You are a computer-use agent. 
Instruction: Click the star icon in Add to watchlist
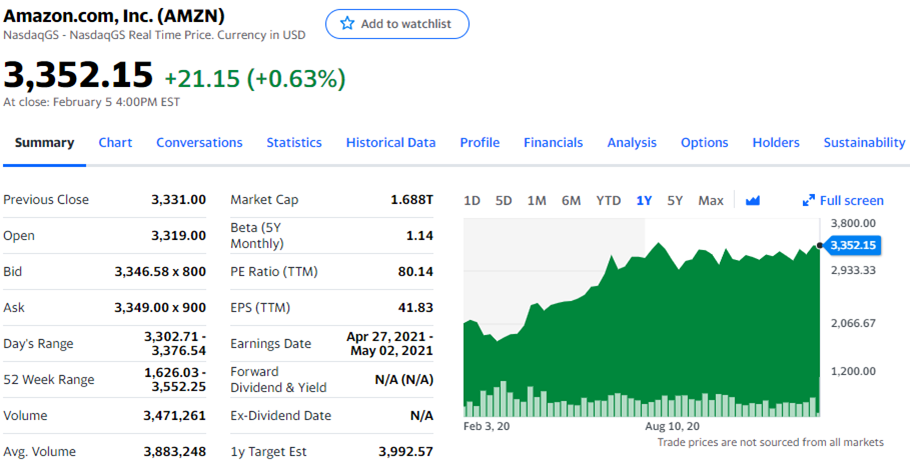point(347,23)
